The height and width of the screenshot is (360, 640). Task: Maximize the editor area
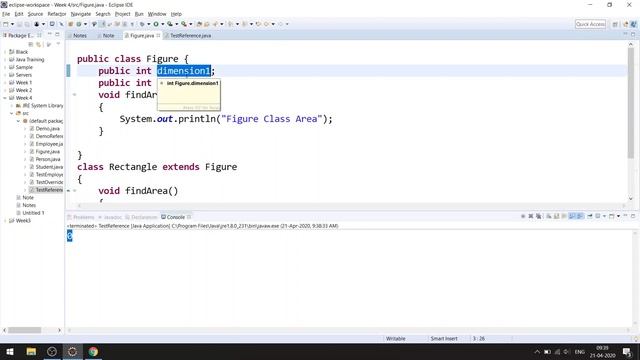coord(633,35)
